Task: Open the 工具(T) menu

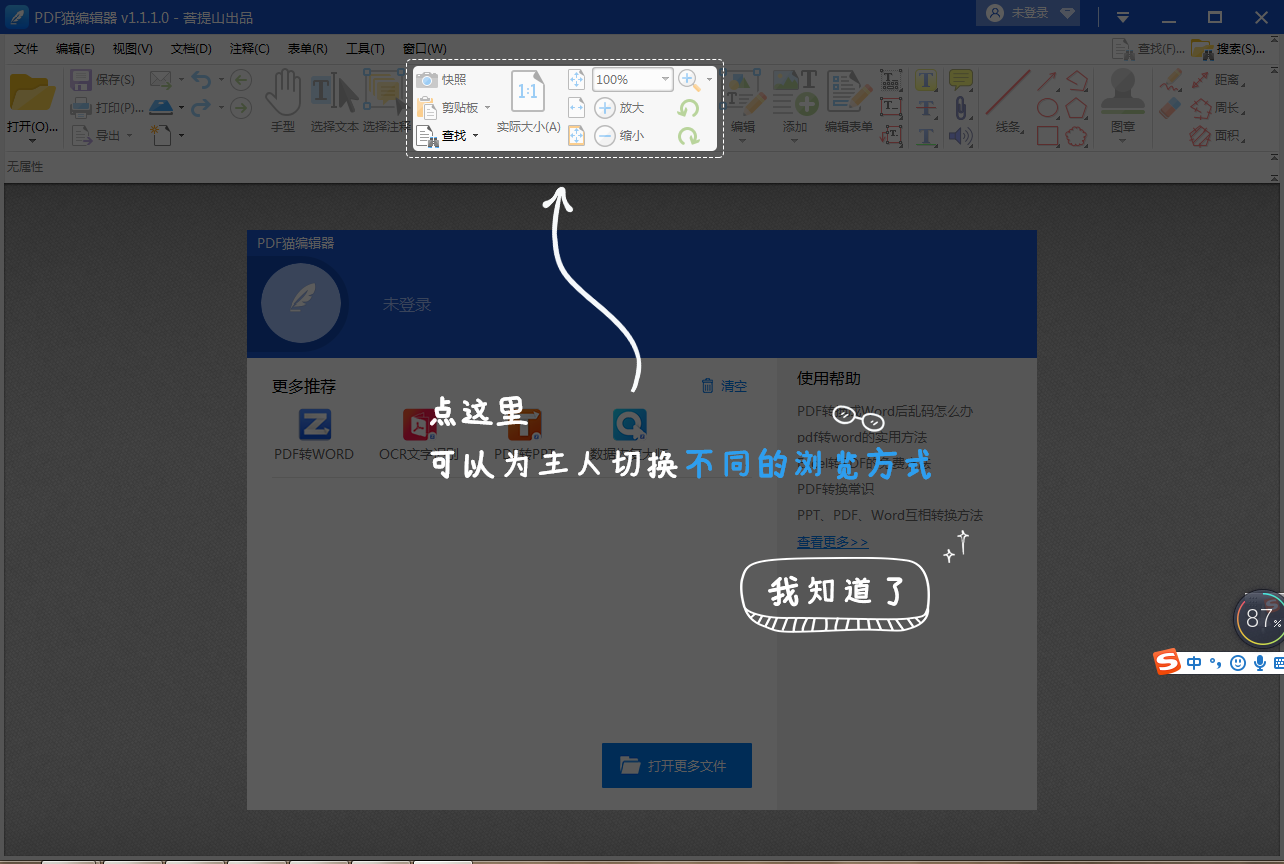Action: [x=364, y=48]
